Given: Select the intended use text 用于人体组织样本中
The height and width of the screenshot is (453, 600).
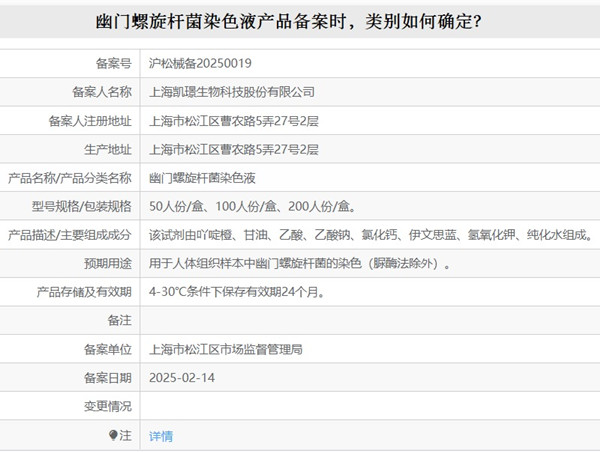Looking at the screenshot, I should point(202,264).
